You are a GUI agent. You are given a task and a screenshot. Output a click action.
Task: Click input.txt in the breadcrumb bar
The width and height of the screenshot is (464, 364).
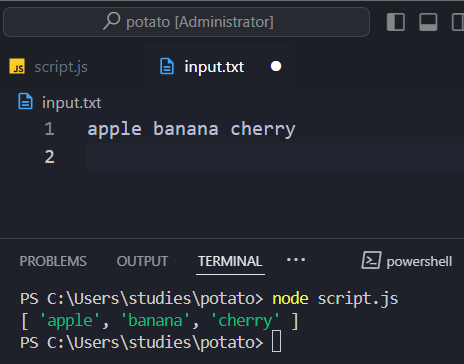(71, 103)
